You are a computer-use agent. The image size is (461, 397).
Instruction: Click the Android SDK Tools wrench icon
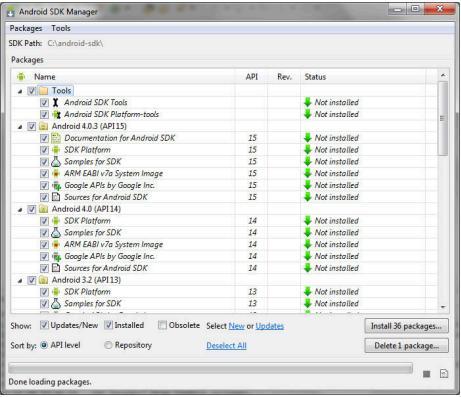tap(56, 102)
